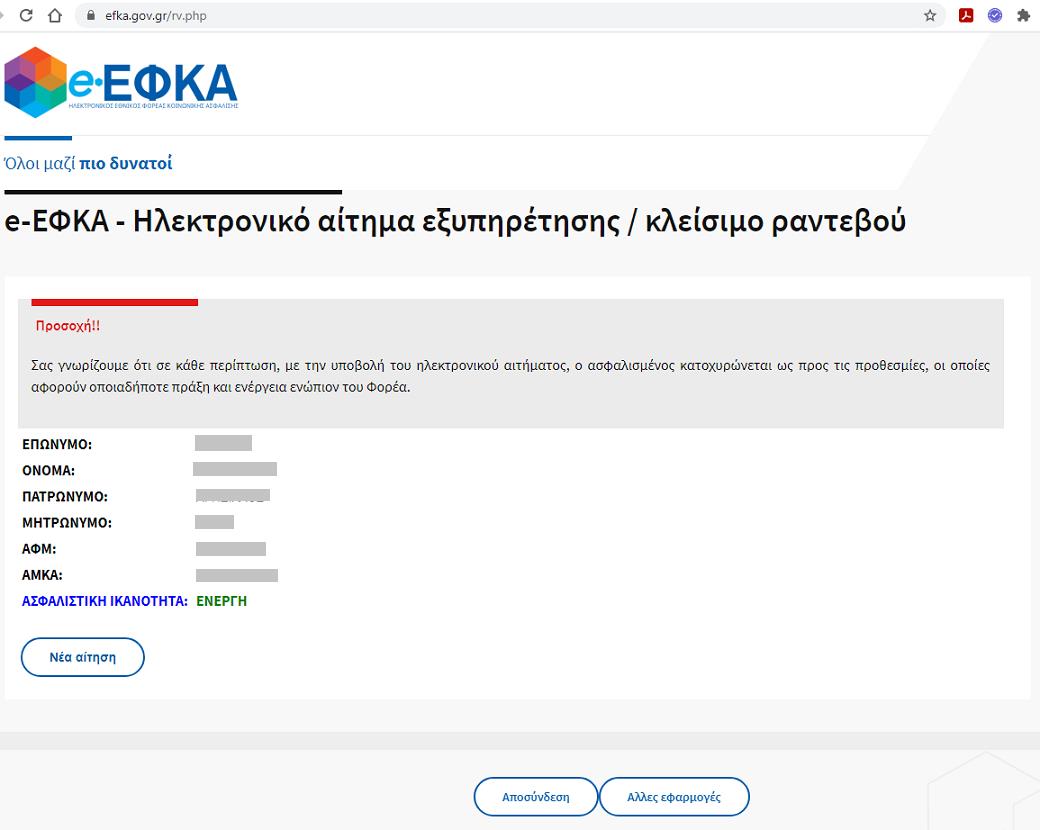Viewport: 1040px width, 830px height.
Task: Click the browser home icon
Action: pyautogui.click(x=55, y=16)
